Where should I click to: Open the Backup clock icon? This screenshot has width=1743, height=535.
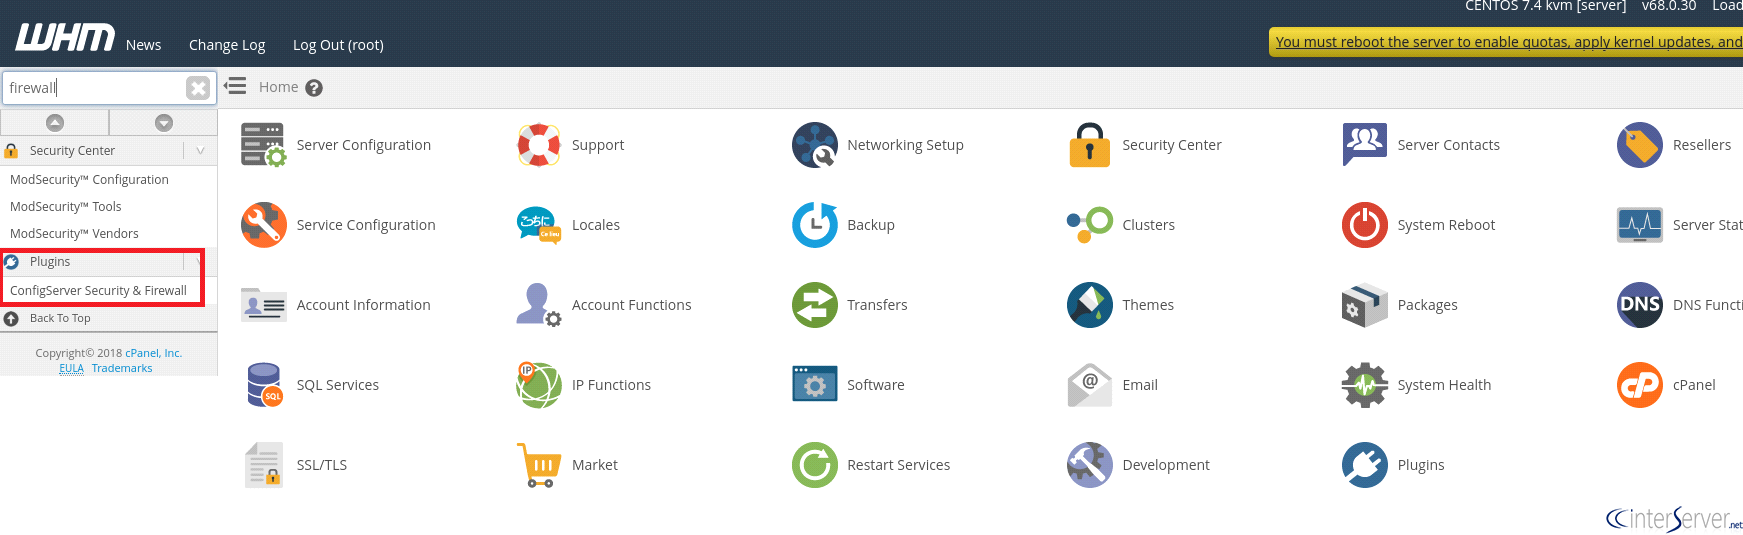click(815, 225)
